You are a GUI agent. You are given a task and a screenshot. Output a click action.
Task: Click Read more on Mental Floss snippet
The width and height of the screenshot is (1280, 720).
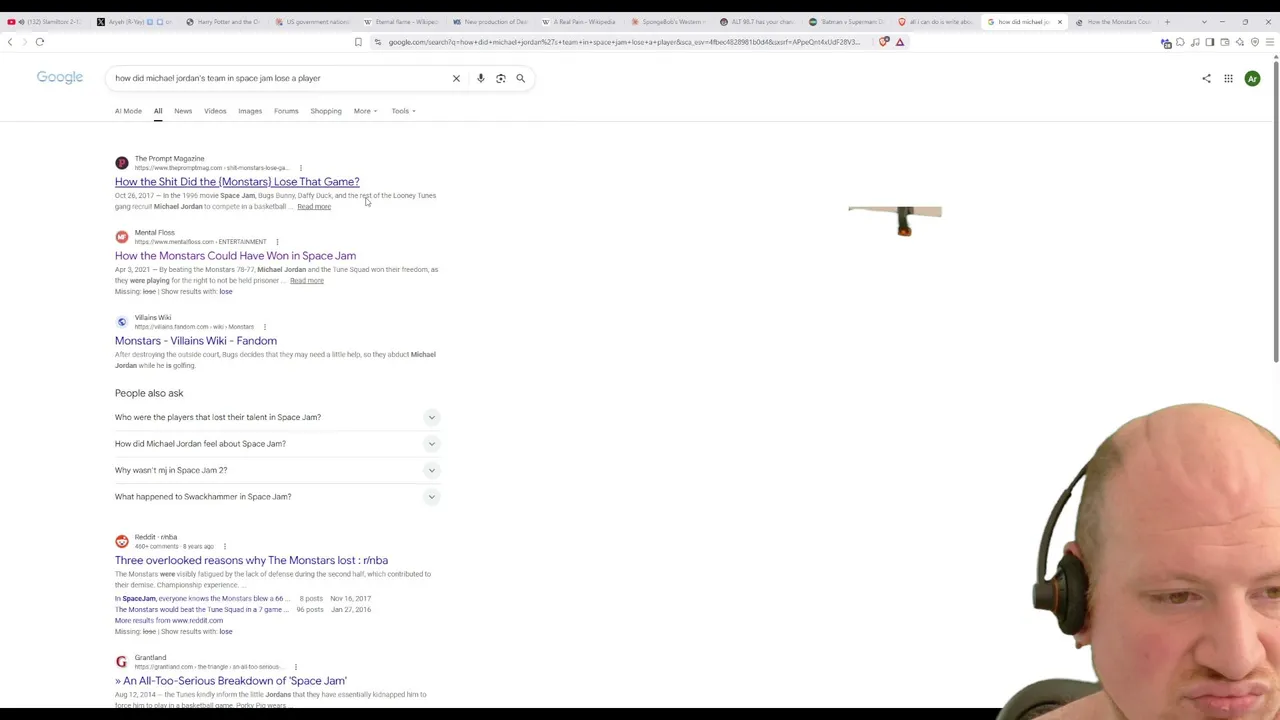click(x=307, y=281)
